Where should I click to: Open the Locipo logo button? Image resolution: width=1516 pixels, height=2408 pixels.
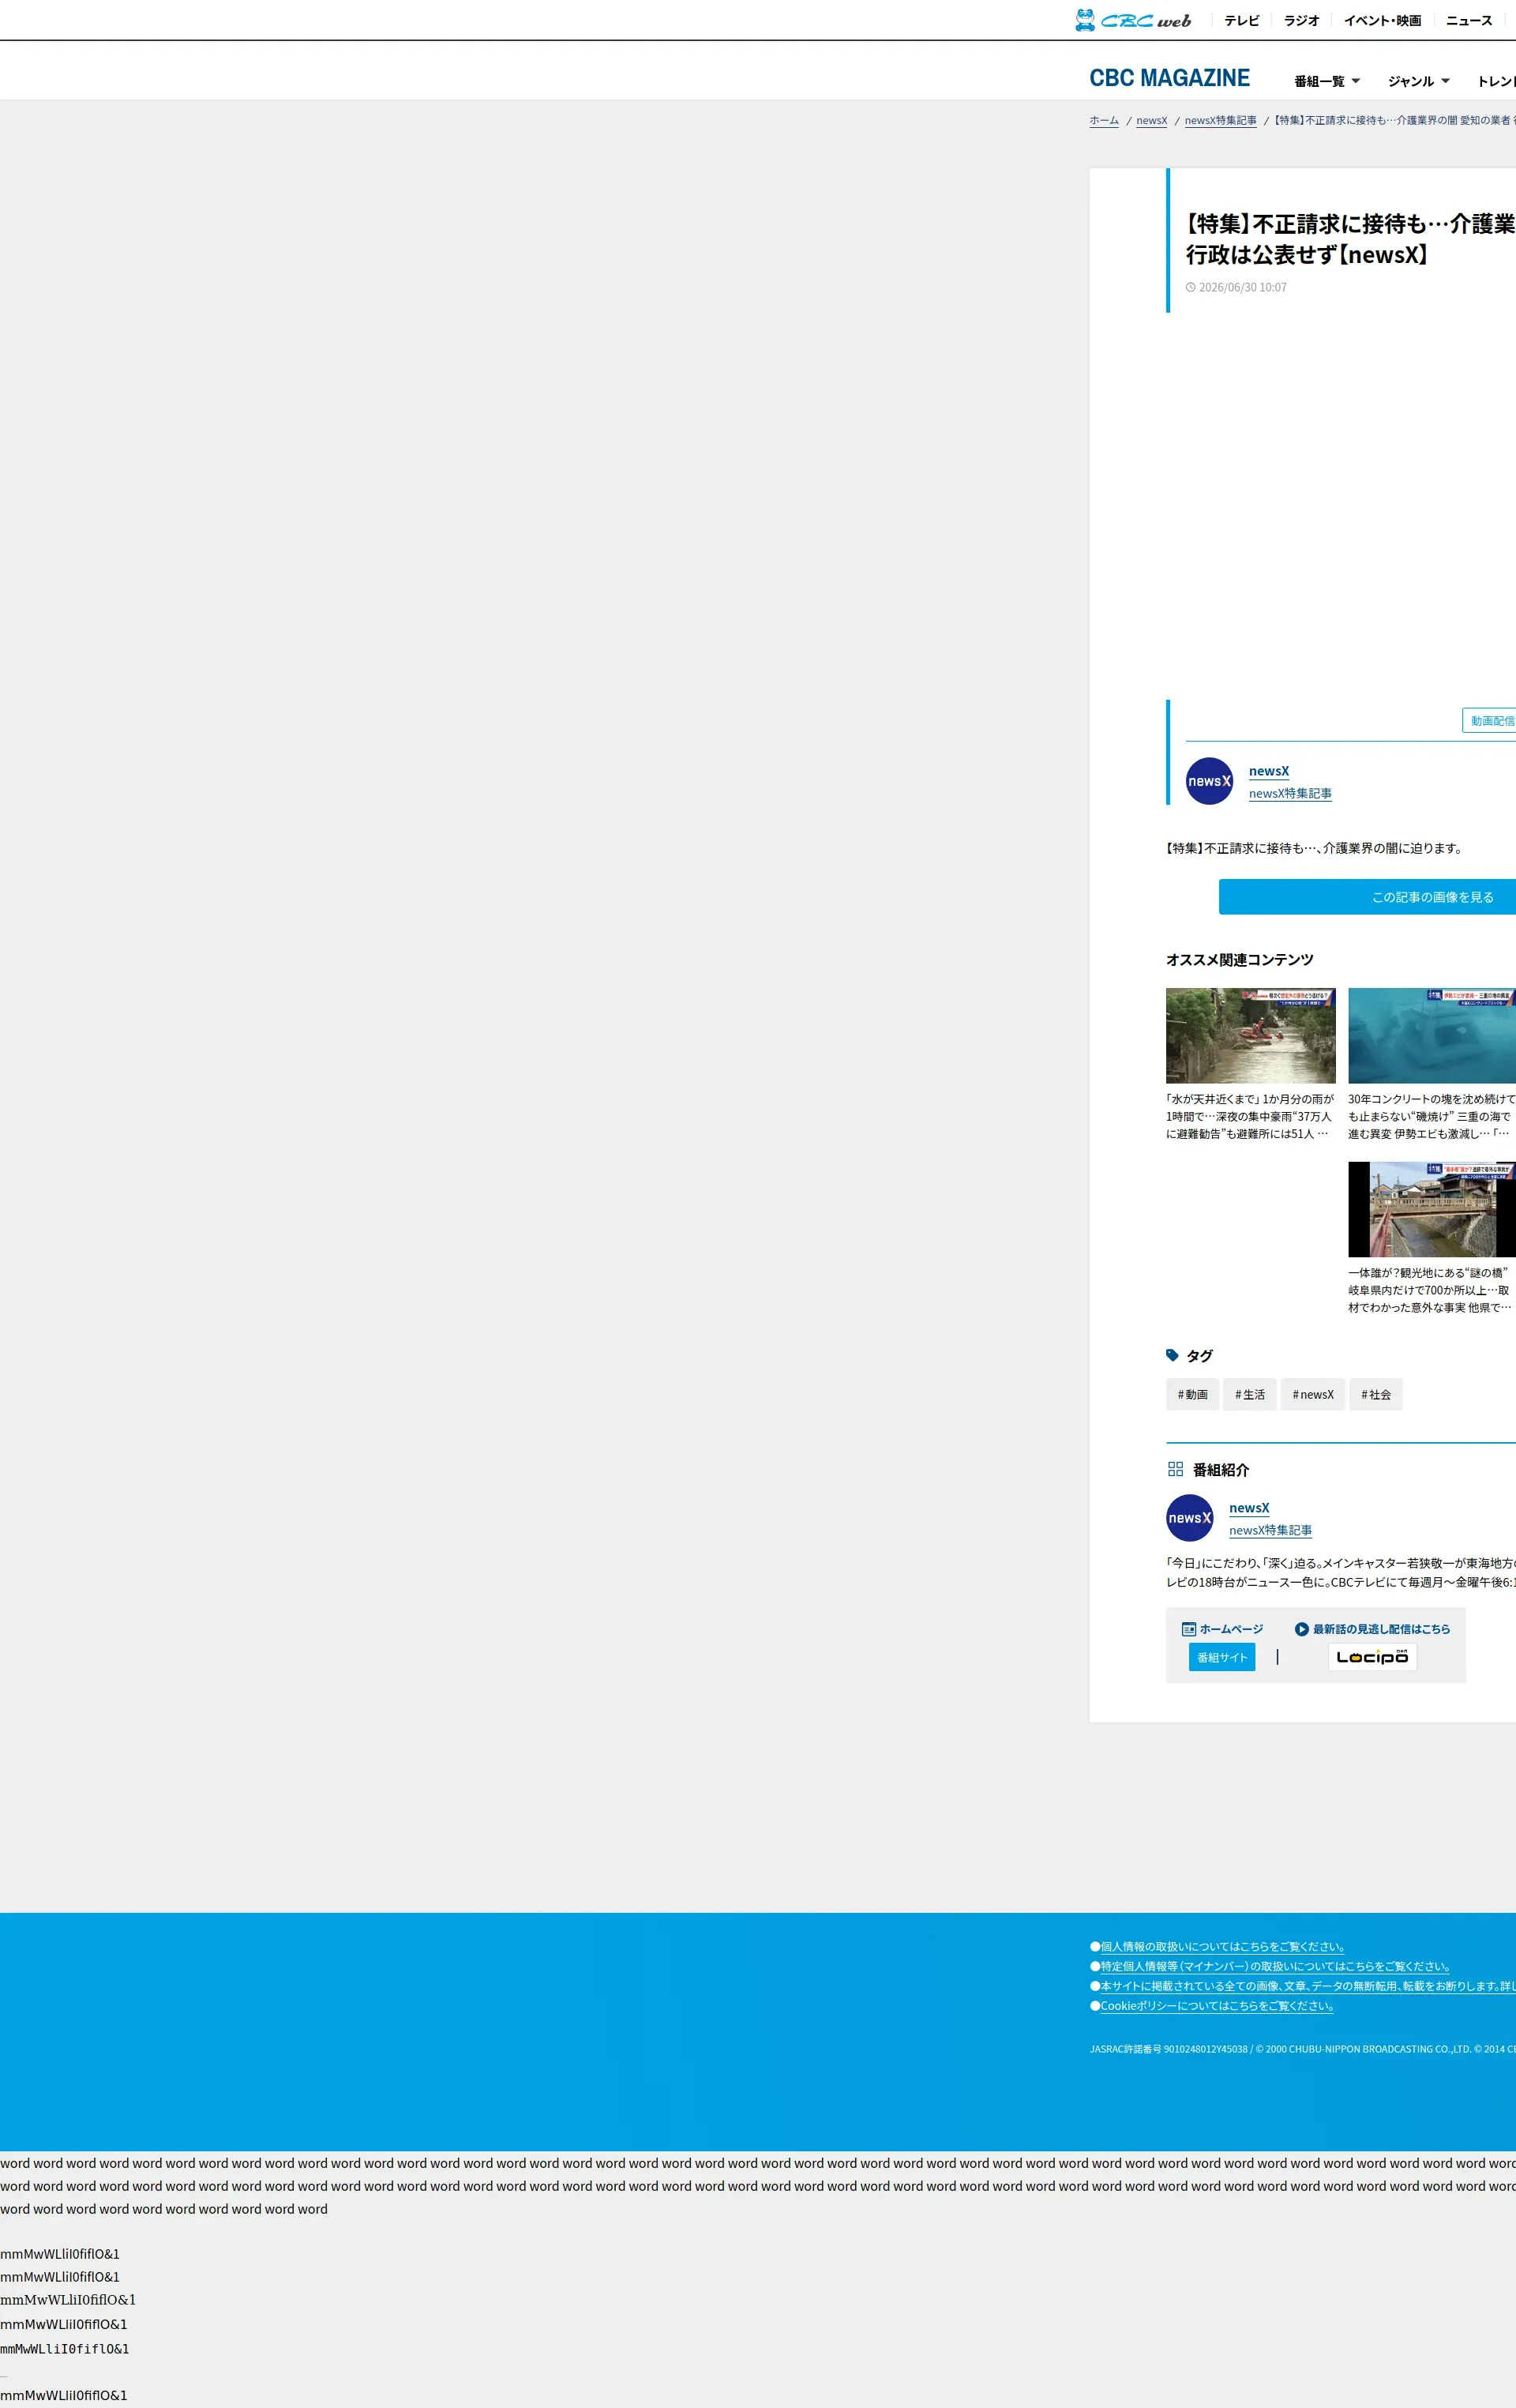click(x=1372, y=1657)
